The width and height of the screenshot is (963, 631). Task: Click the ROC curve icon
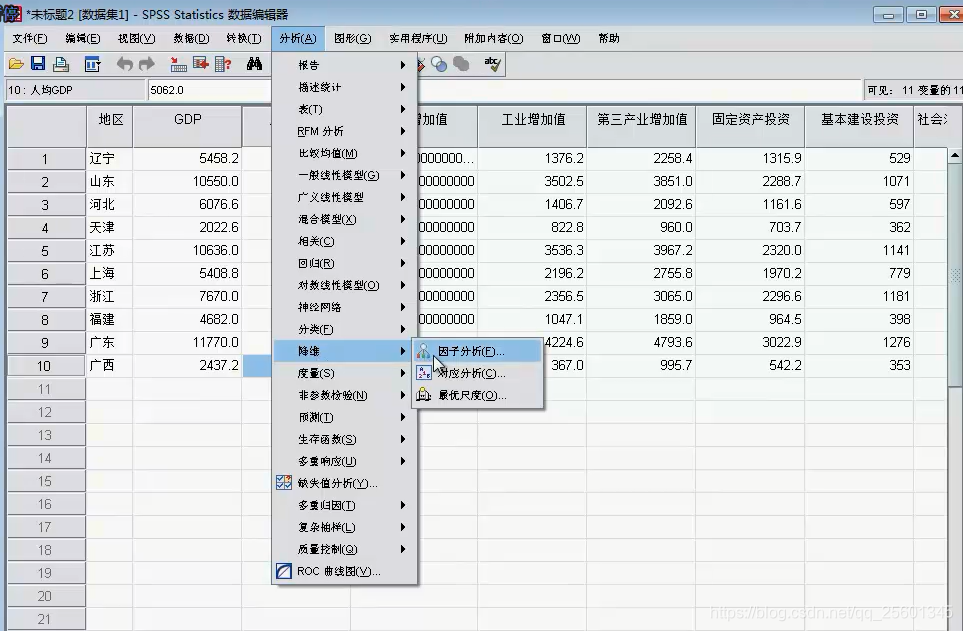click(x=284, y=571)
